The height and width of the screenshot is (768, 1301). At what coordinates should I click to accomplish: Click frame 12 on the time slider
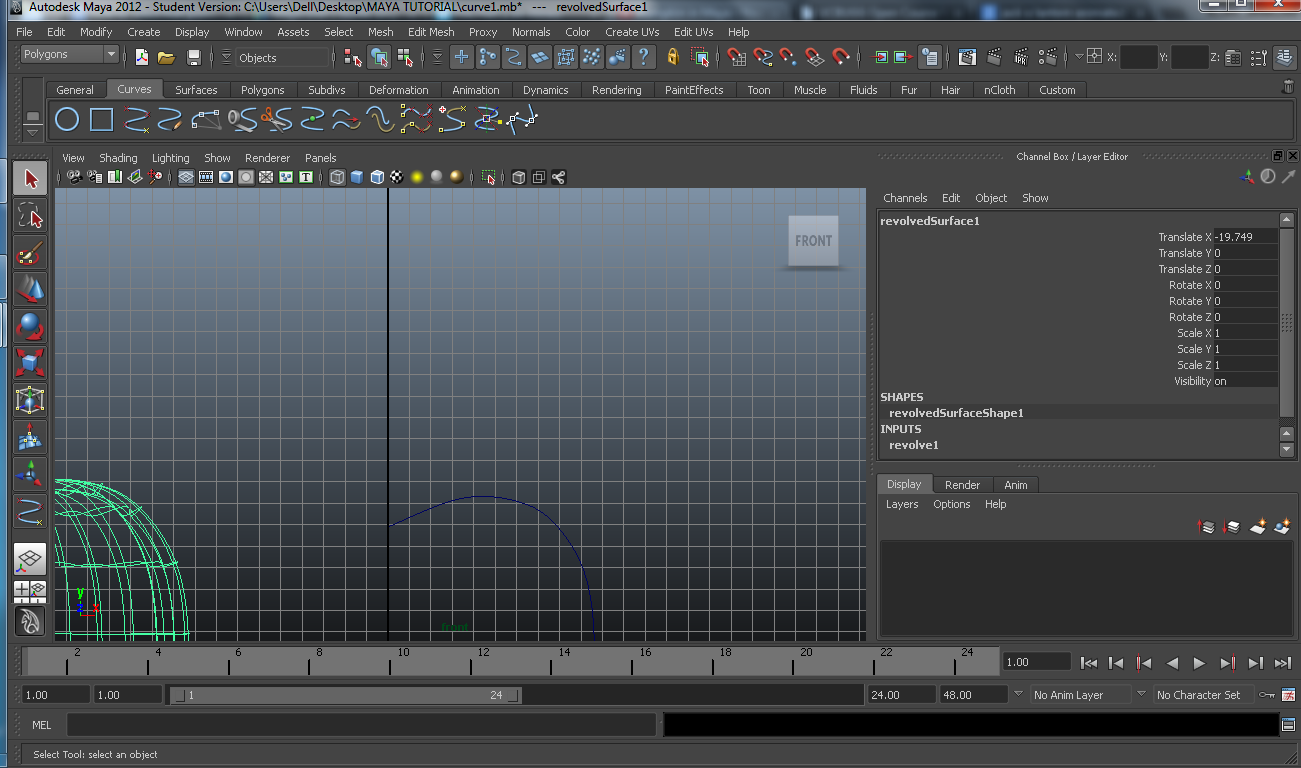pyautogui.click(x=483, y=660)
